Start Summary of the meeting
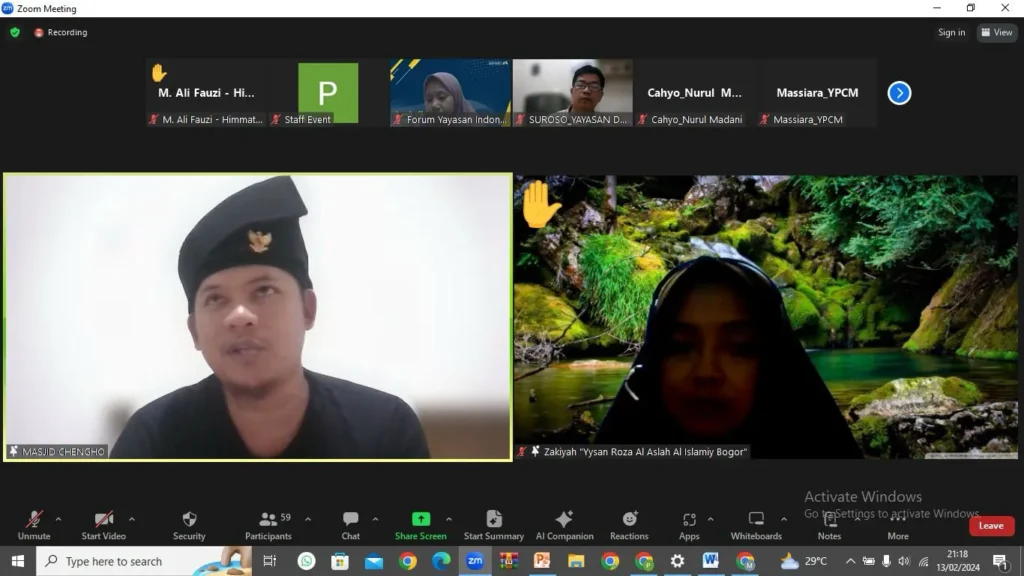Image resolution: width=1024 pixels, height=576 pixels. click(494, 526)
